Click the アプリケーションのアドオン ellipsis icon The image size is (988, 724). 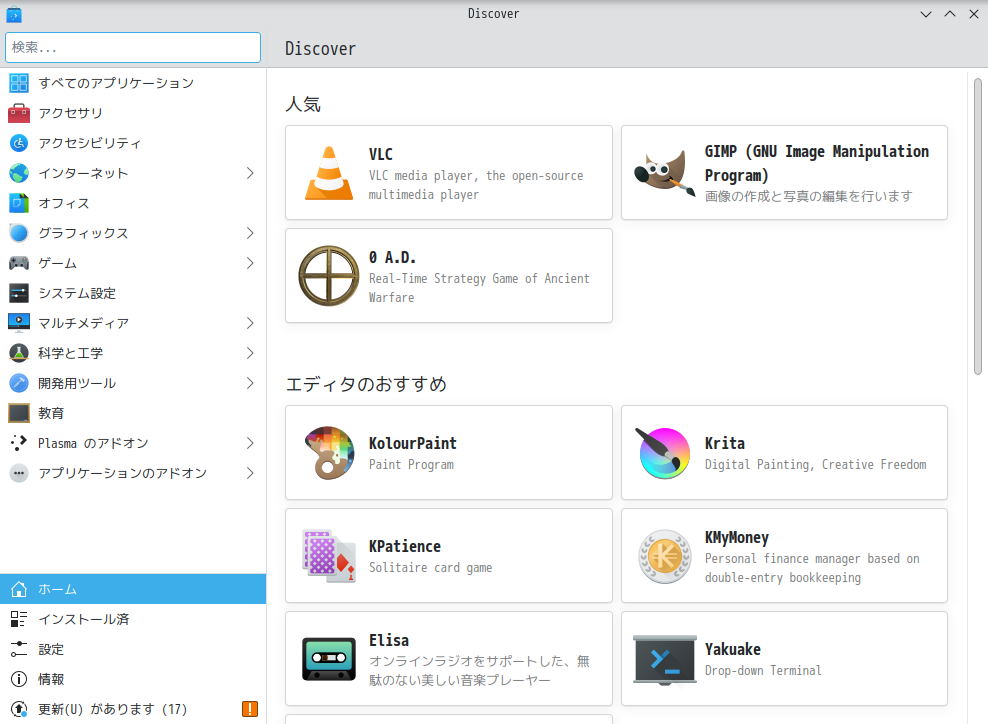[19, 473]
